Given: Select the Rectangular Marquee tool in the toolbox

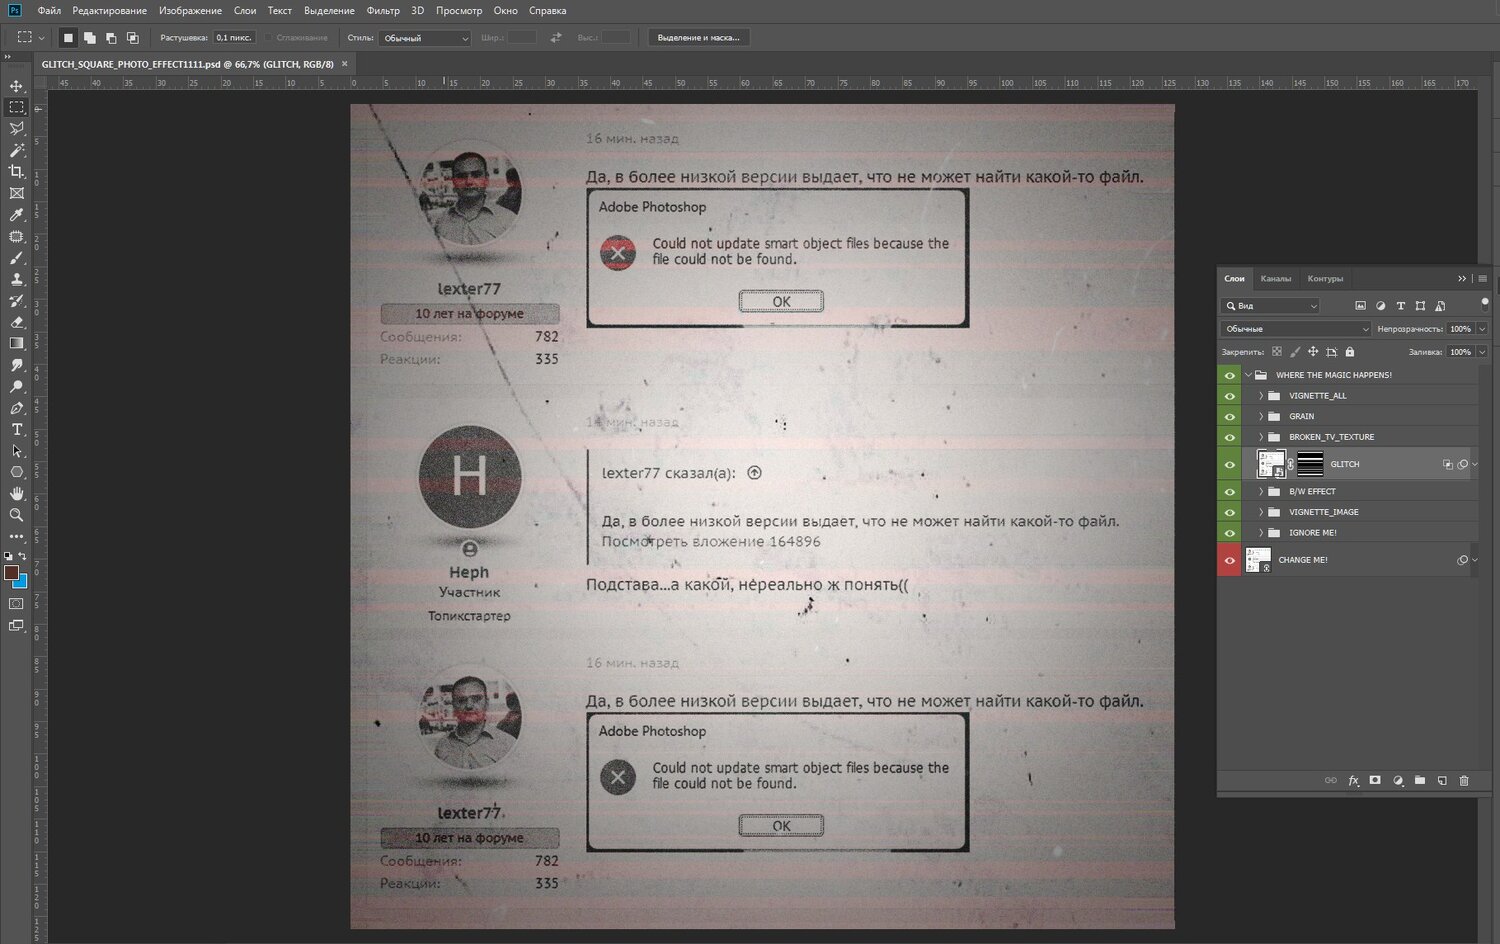Looking at the screenshot, I should click(x=17, y=107).
